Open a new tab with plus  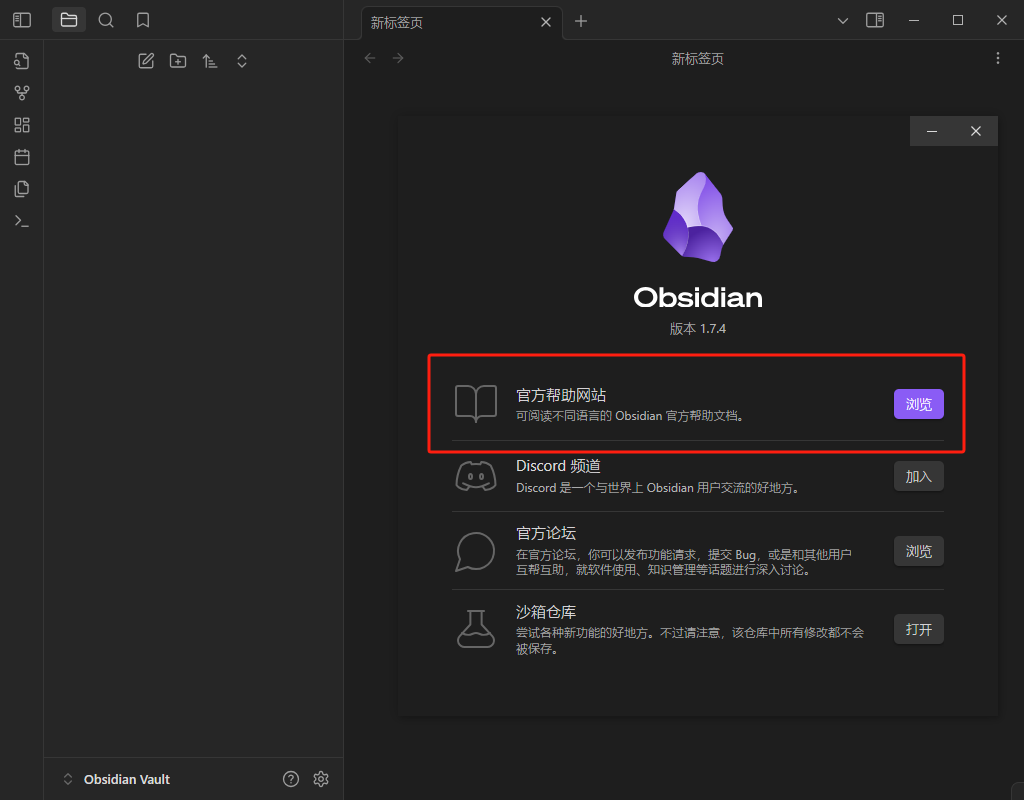(581, 20)
